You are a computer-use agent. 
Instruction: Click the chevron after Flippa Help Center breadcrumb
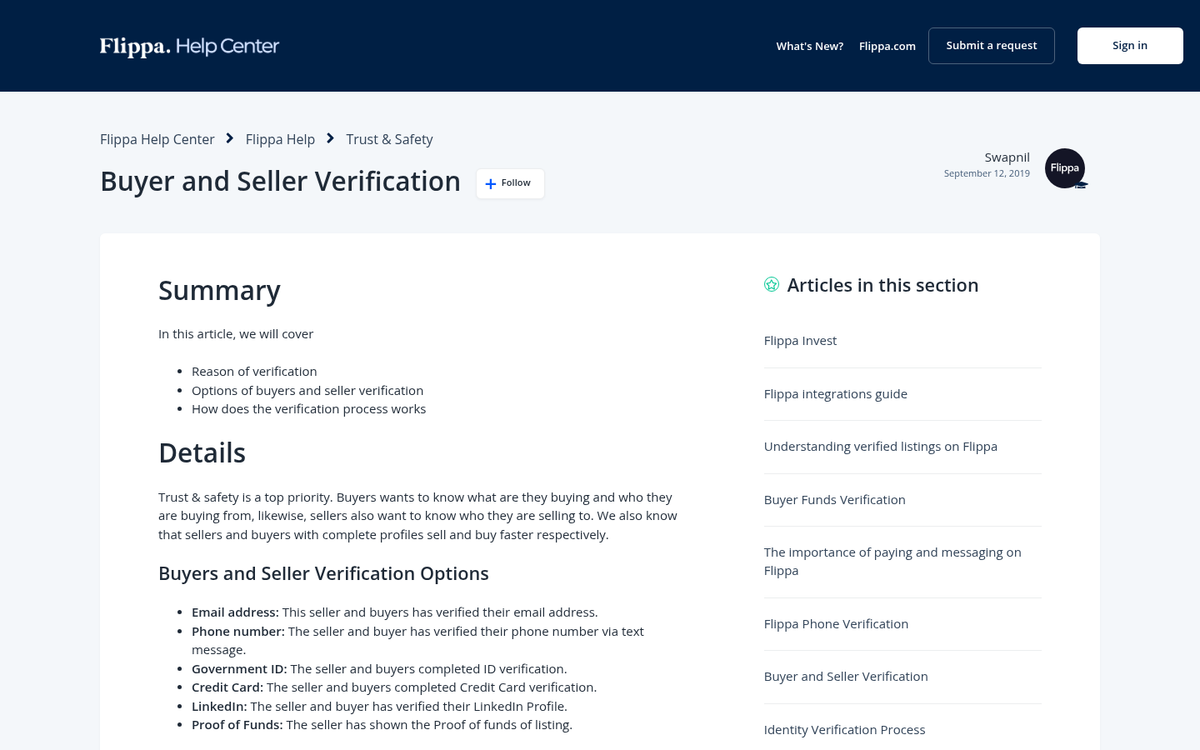(229, 138)
